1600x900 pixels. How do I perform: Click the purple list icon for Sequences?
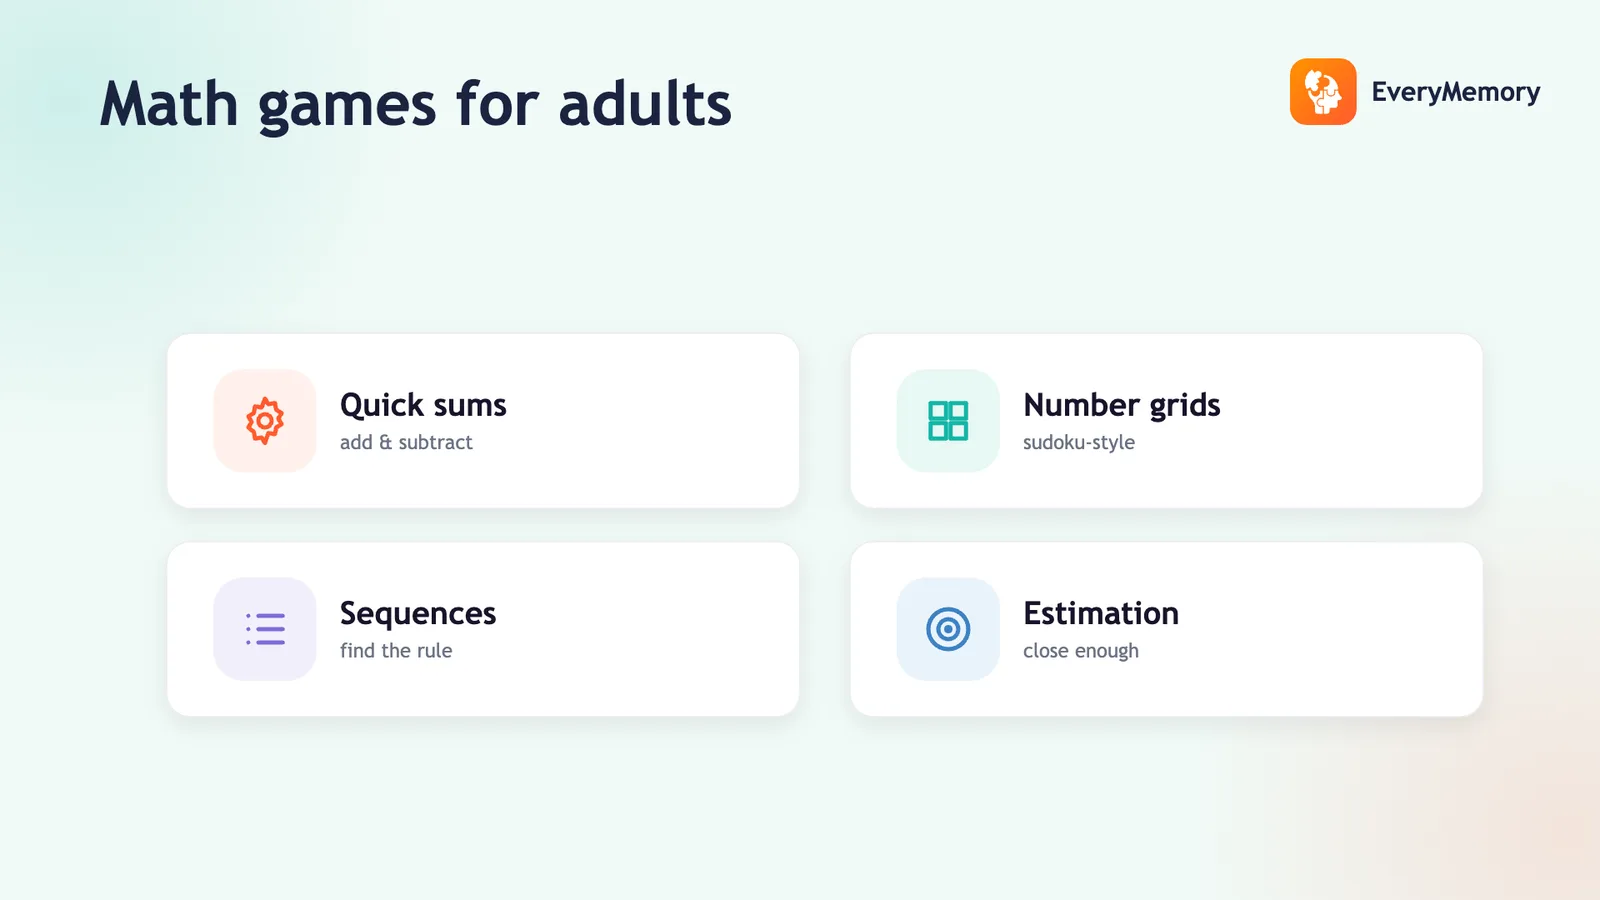pyautogui.click(x=265, y=629)
